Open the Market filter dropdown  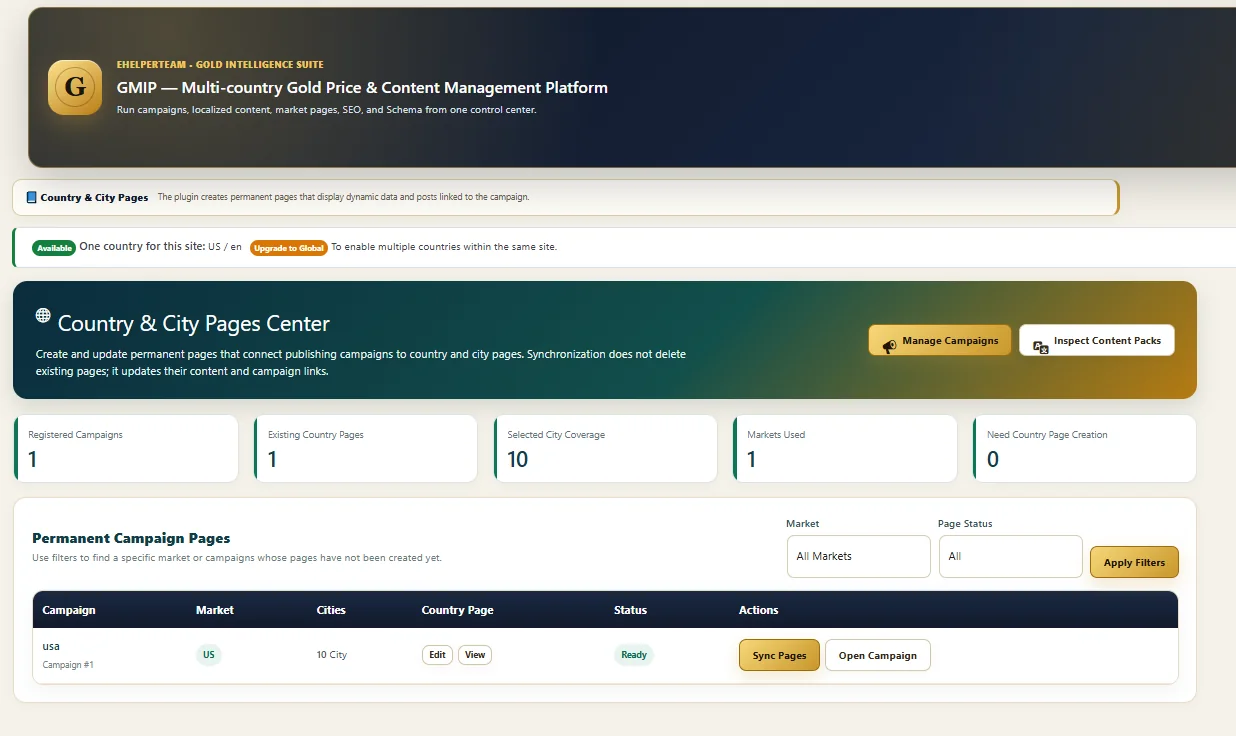tap(859, 556)
